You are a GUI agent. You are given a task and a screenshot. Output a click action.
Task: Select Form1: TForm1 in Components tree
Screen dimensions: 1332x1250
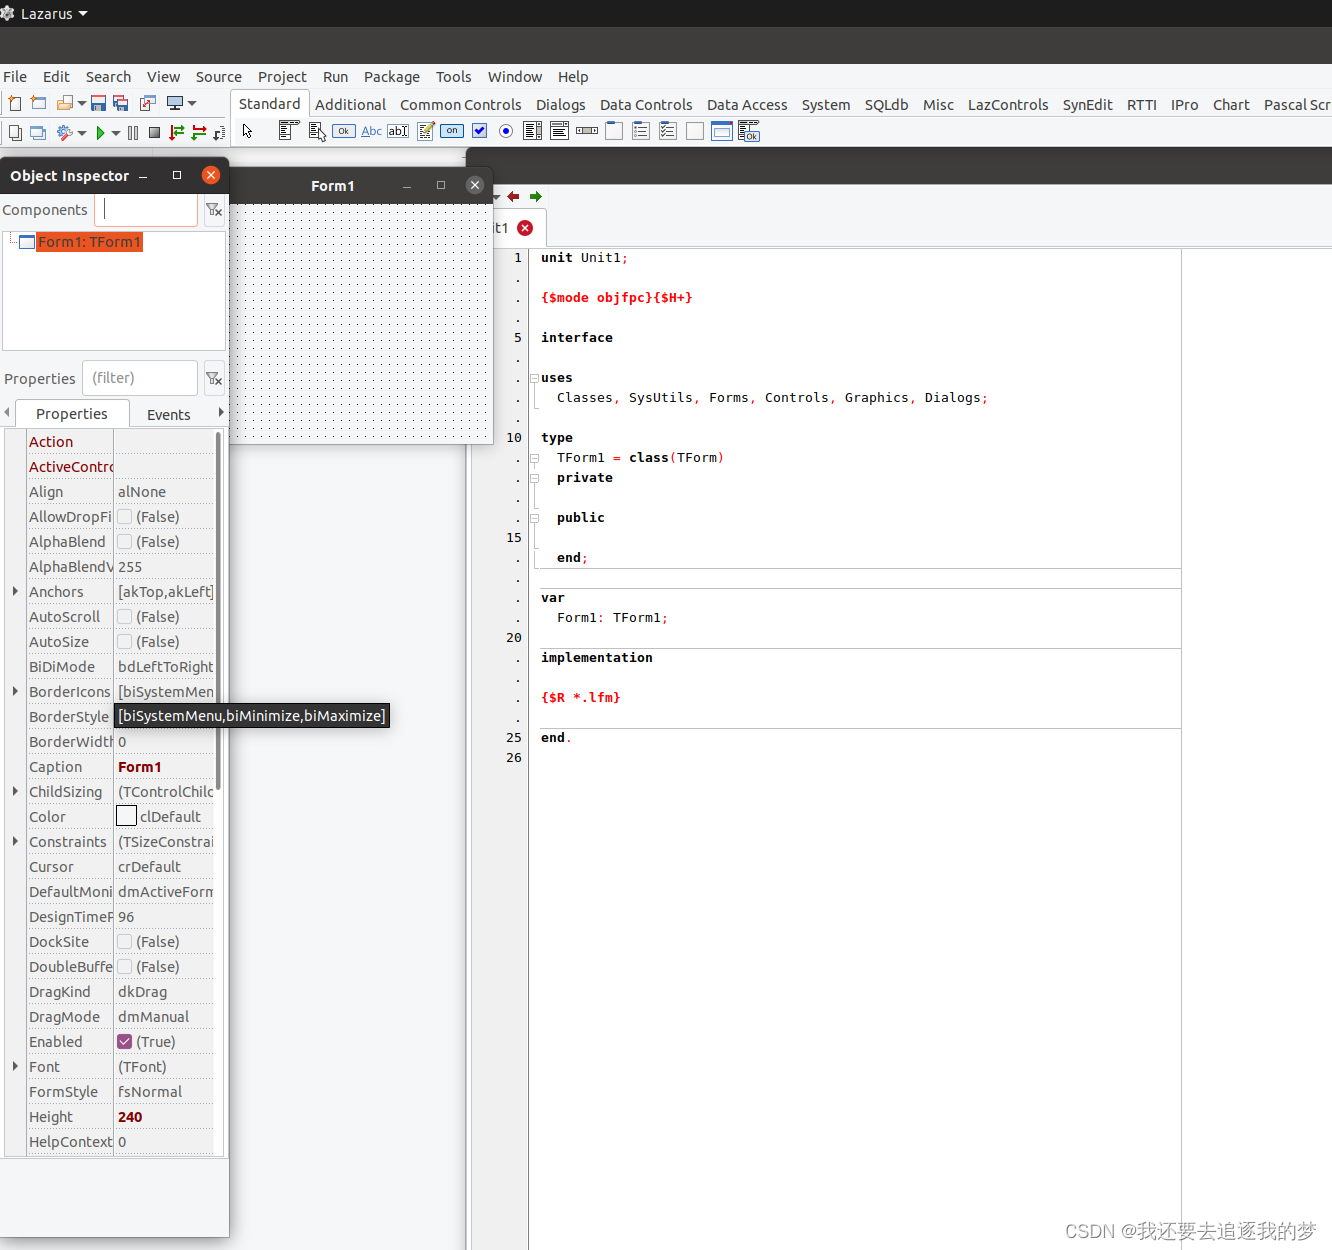89,241
